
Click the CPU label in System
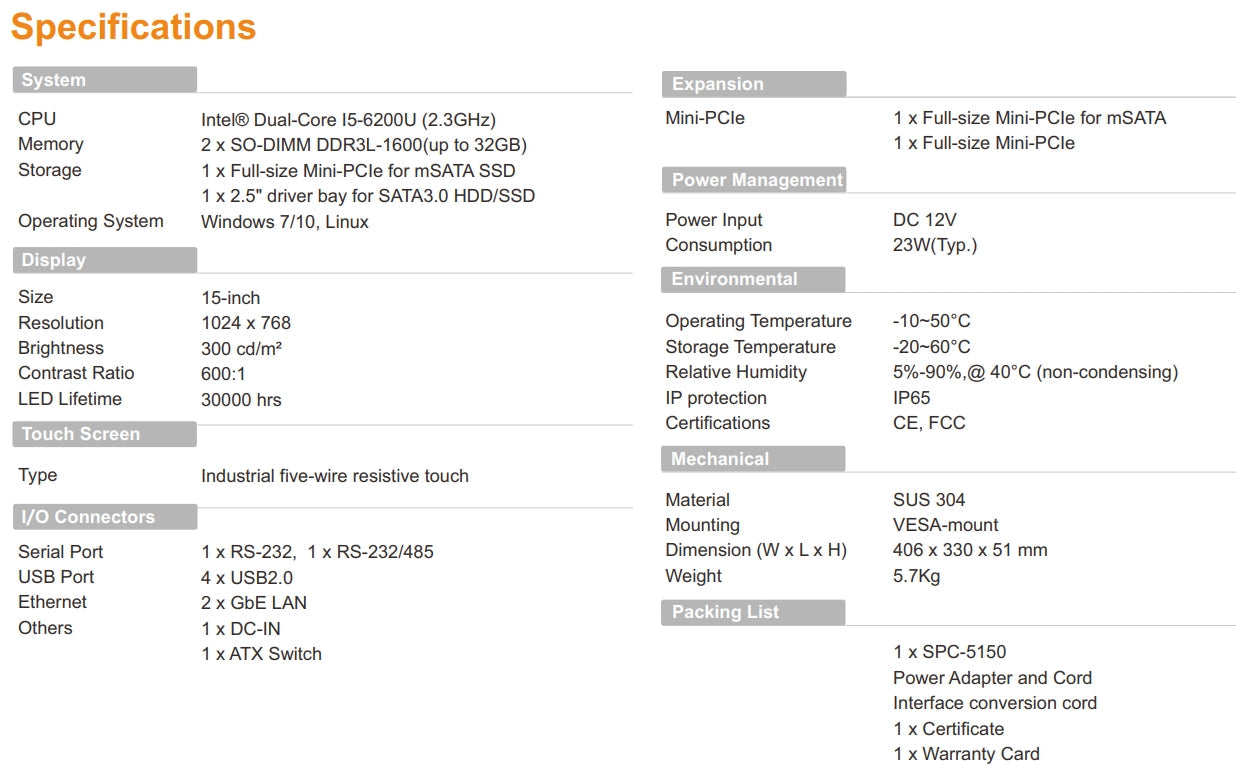(37, 119)
